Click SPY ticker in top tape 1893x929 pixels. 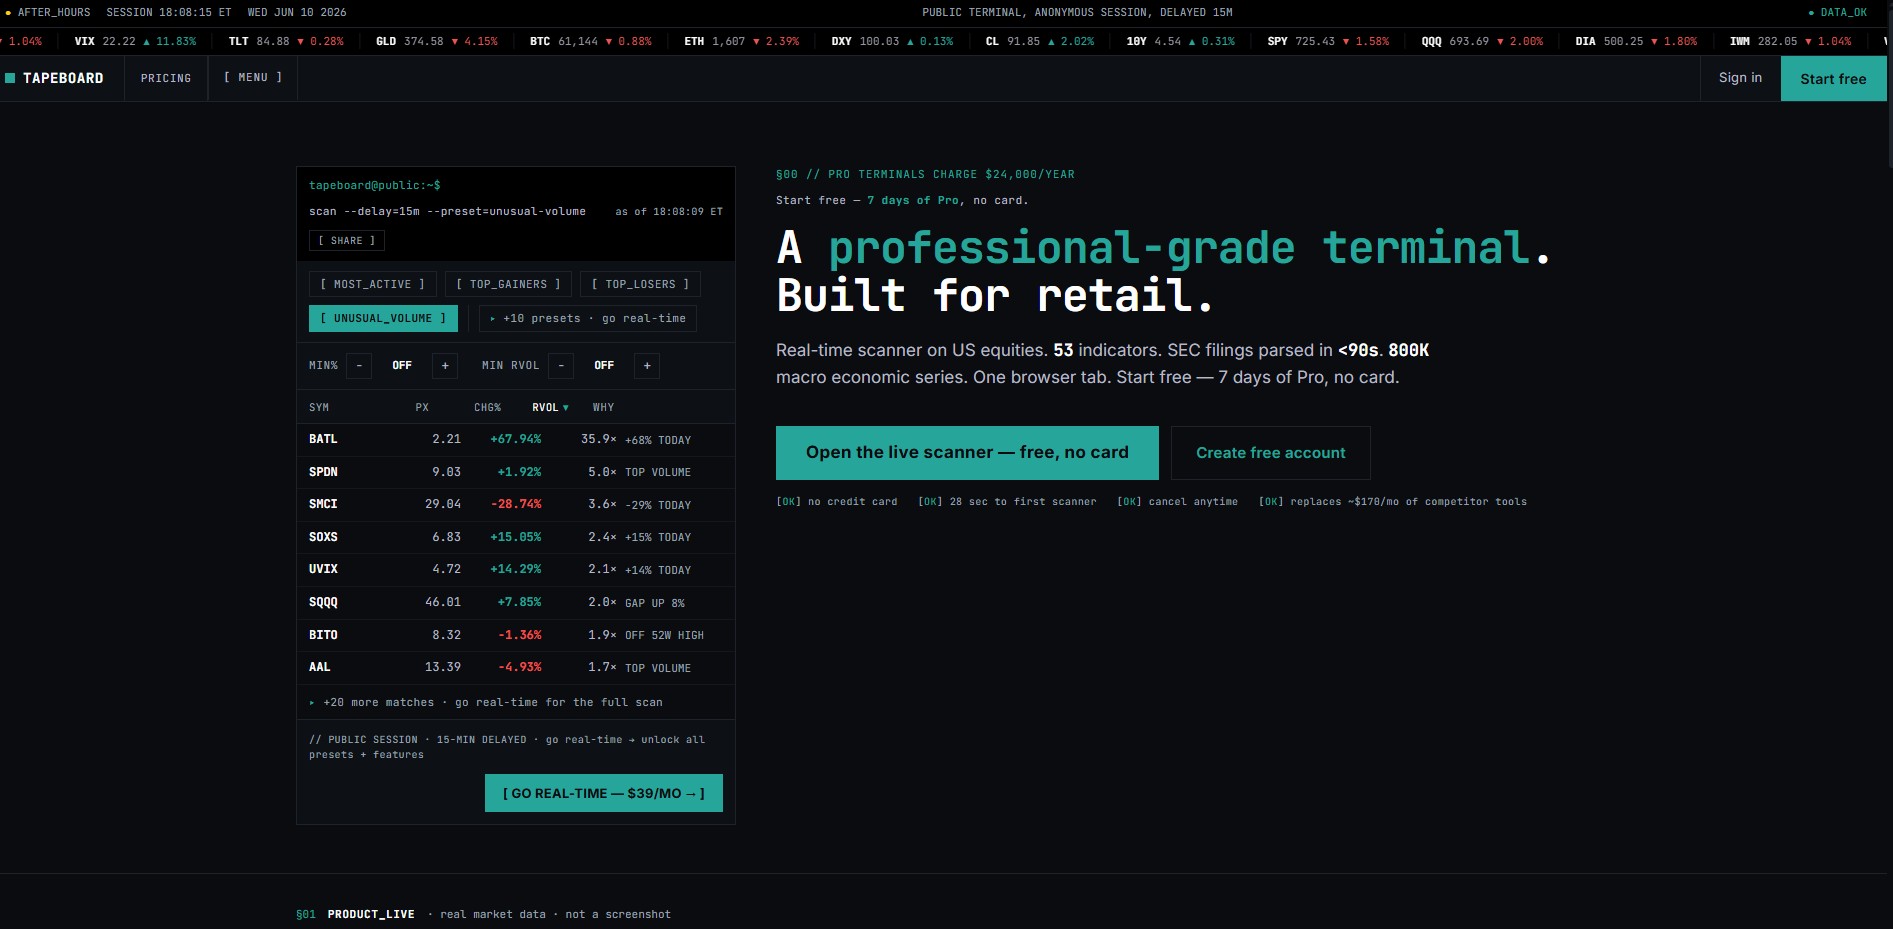1328,42
